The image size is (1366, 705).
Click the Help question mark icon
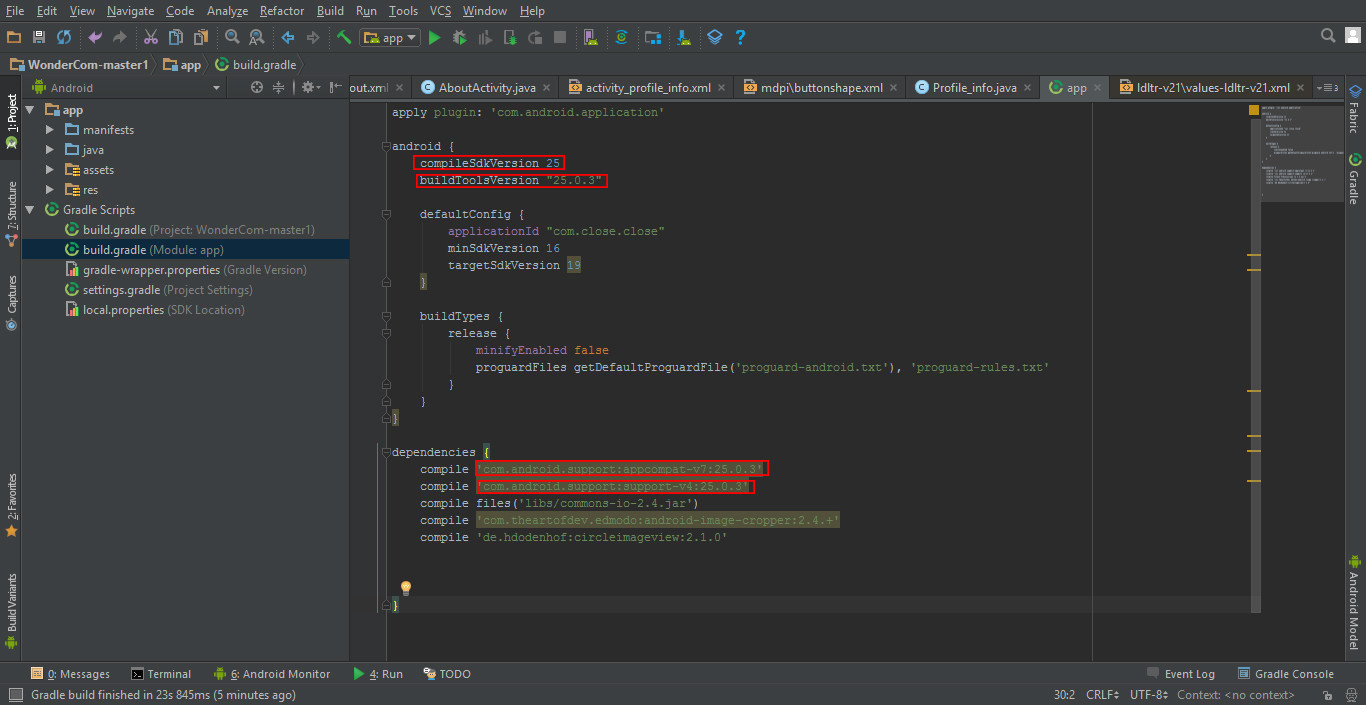coord(740,37)
